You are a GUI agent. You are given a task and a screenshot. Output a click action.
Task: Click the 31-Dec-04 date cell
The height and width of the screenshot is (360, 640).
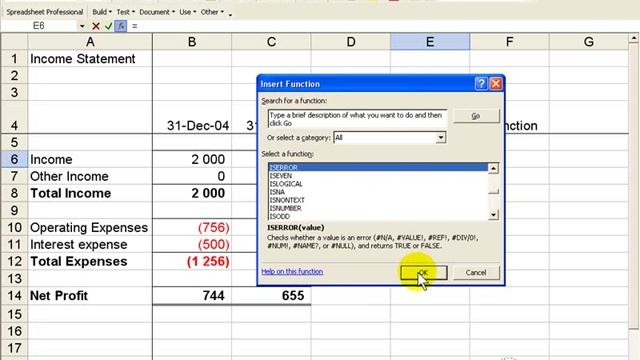coord(192,118)
